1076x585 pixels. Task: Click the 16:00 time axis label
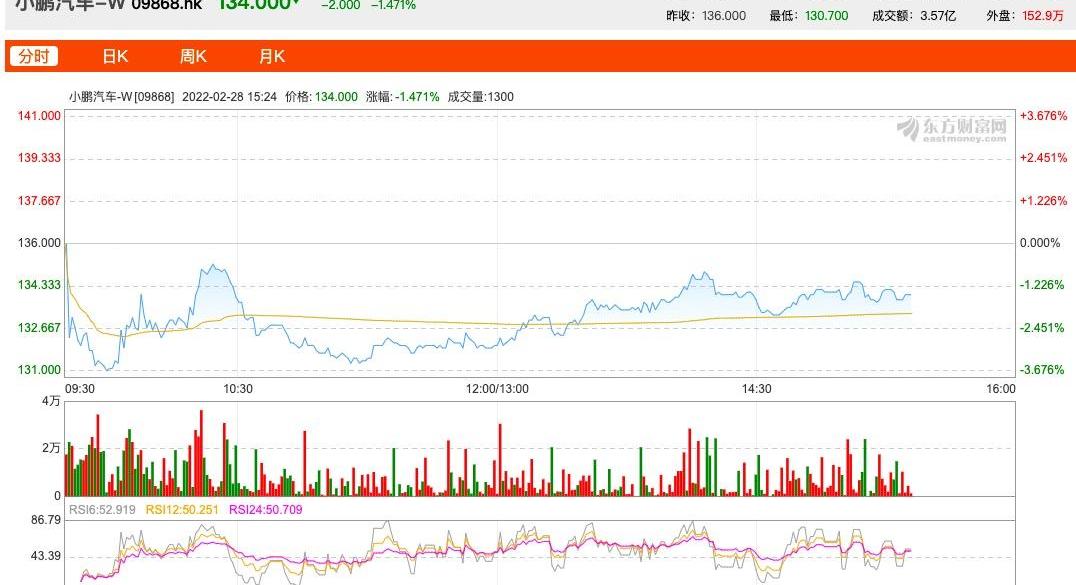[1001, 389]
